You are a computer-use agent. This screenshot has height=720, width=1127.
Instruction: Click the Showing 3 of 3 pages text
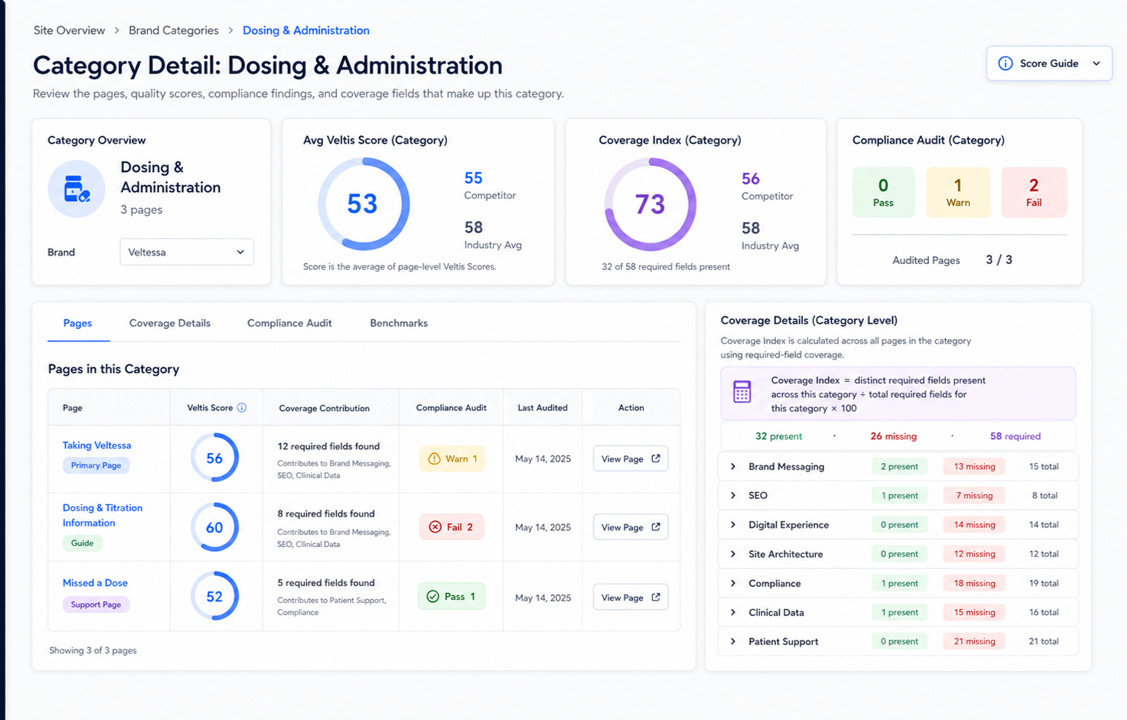click(93, 650)
